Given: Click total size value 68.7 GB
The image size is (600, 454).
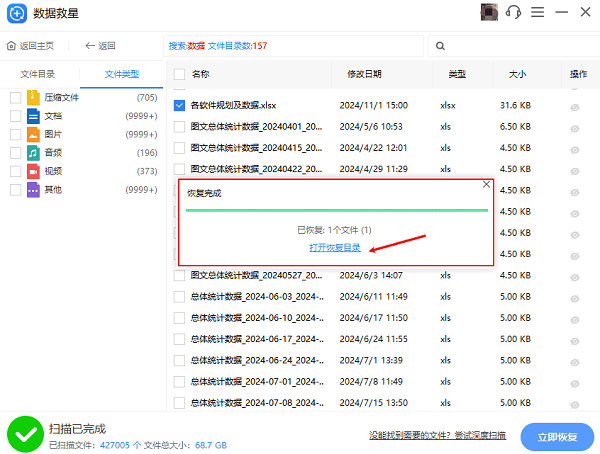Looking at the screenshot, I should [211, 445].
